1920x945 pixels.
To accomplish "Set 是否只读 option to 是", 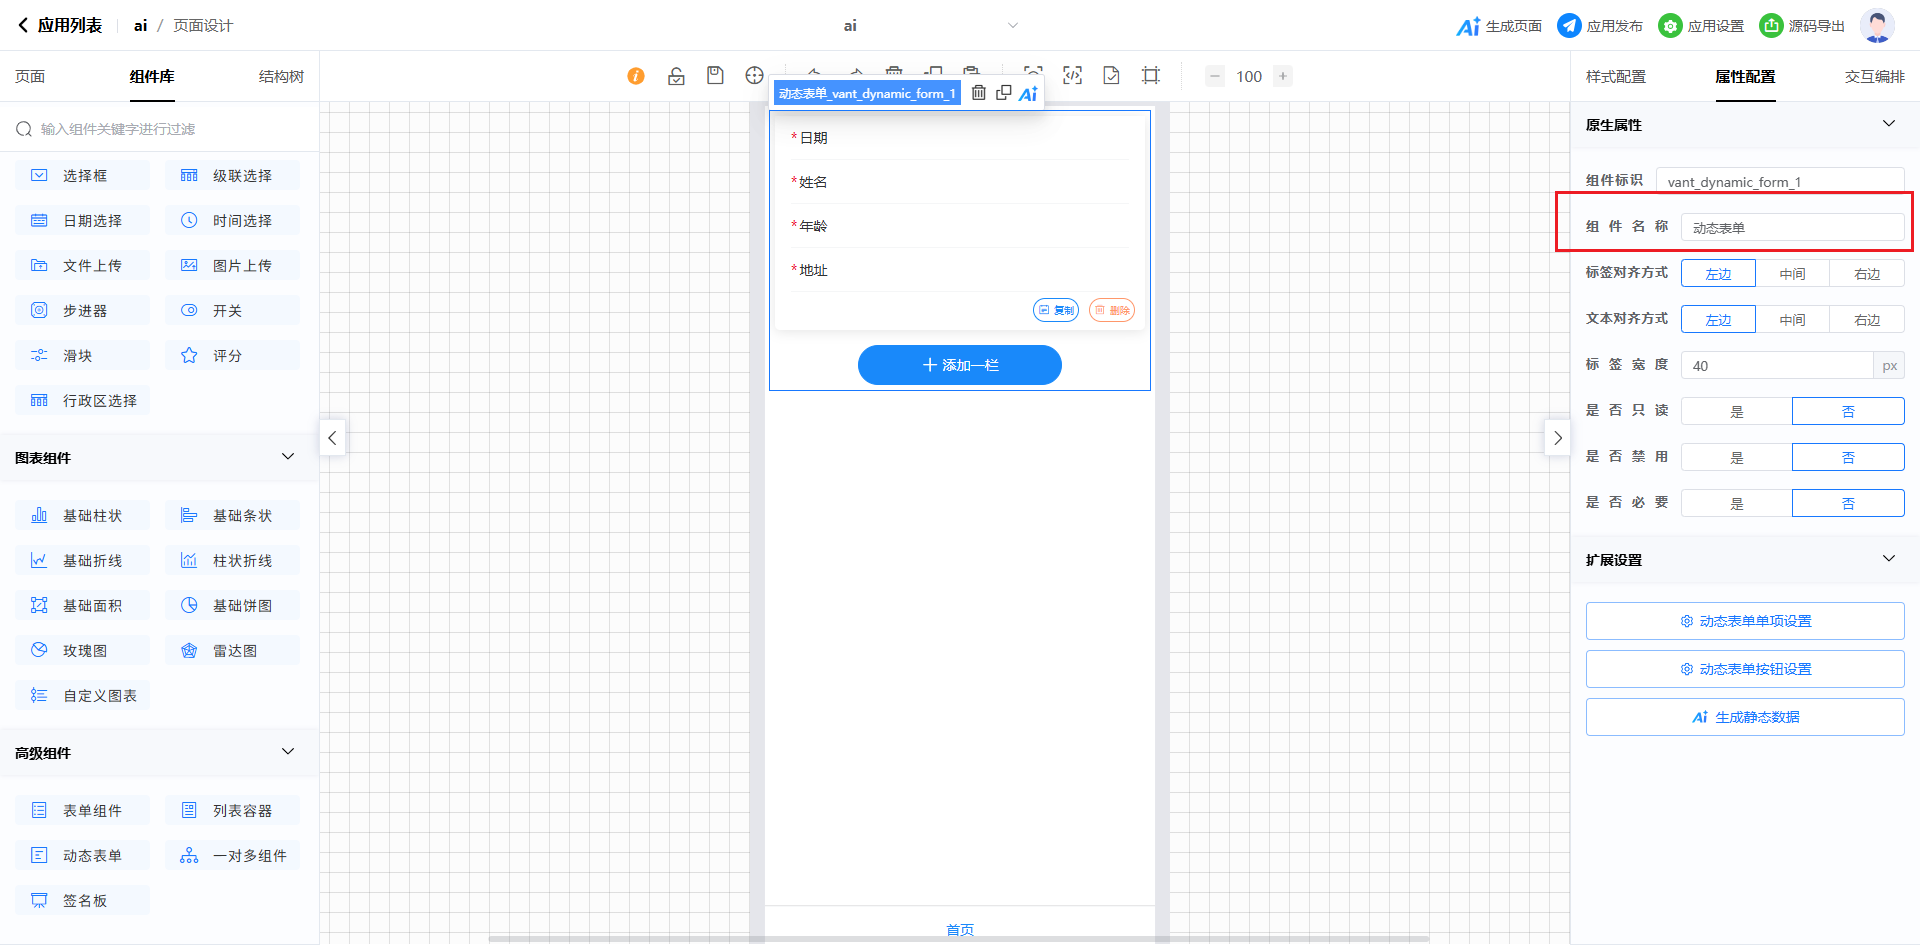I will click(1736, 412).
